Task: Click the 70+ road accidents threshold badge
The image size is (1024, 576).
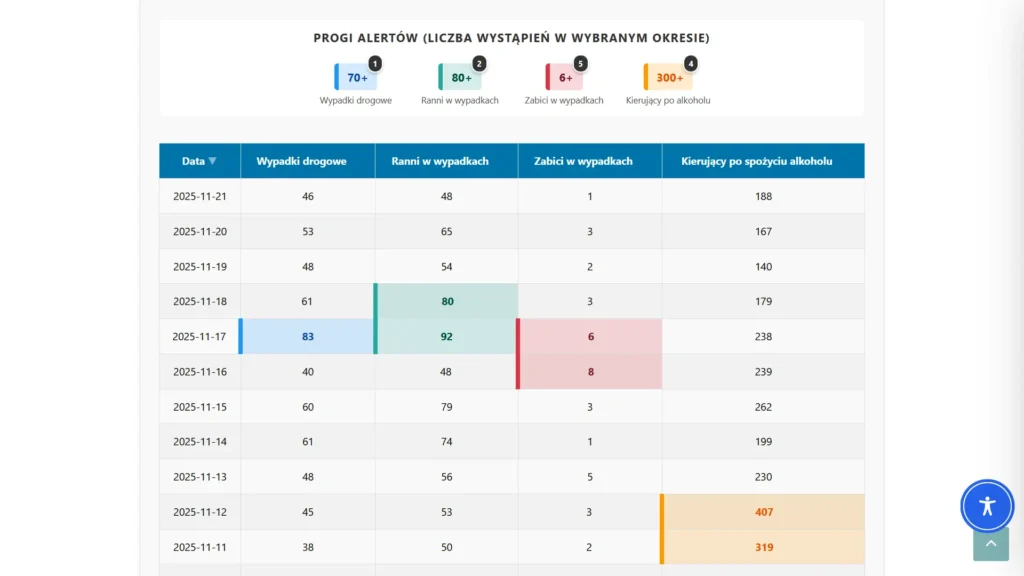Action: coord(357,78)
